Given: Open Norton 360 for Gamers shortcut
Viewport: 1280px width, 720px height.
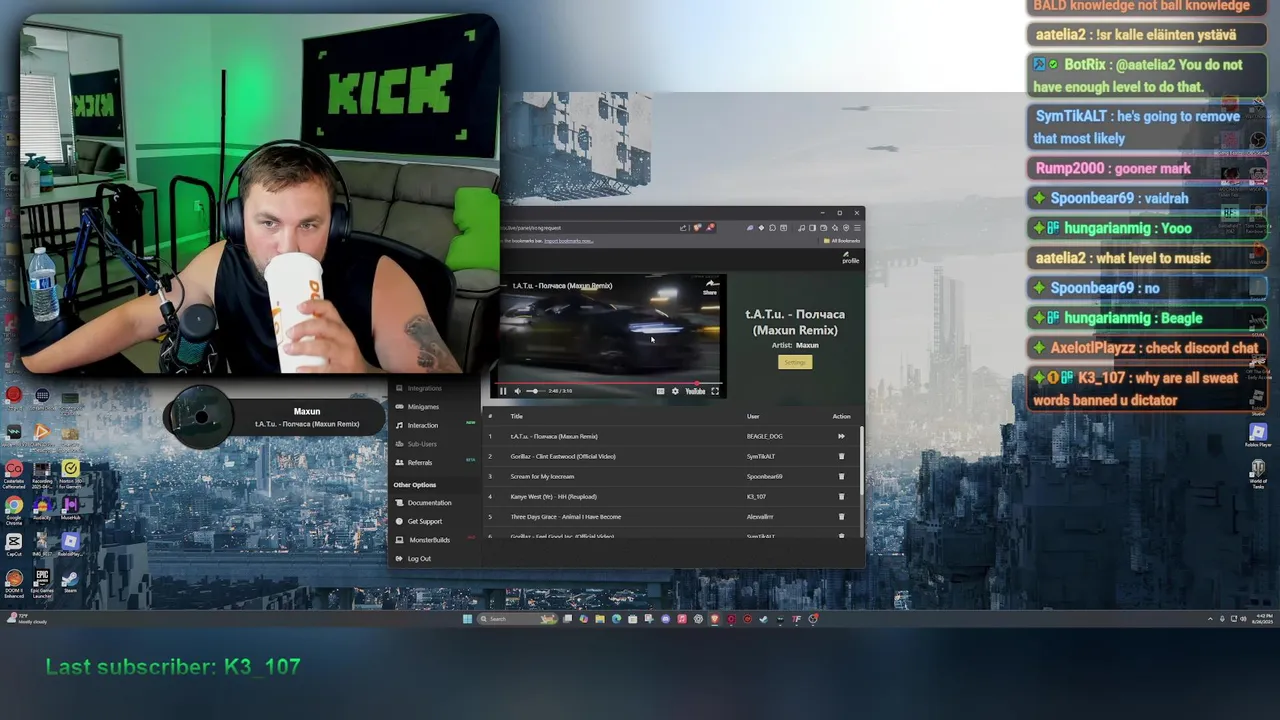Looking at the screenshot, I should click(x=70, y=472).
